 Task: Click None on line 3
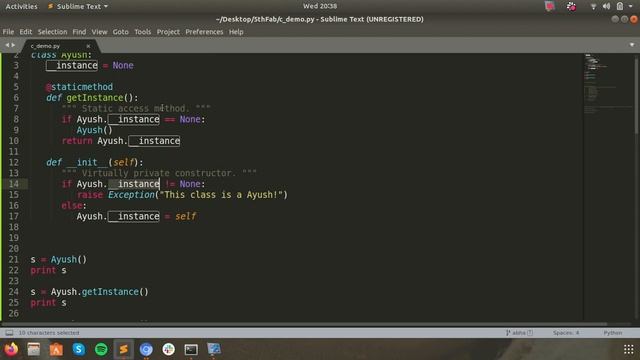pyautogui.click(x=123, y=65)
